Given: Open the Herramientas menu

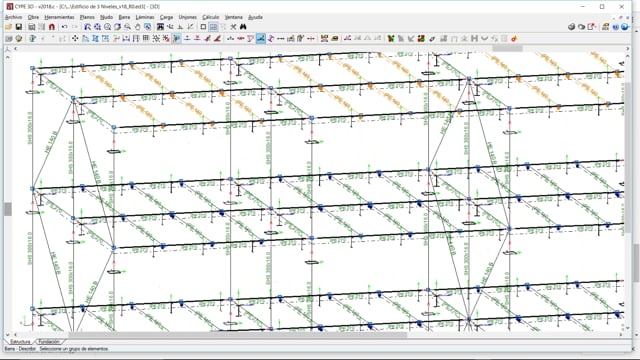Looking at the screenshot, I should click(59, 17).
